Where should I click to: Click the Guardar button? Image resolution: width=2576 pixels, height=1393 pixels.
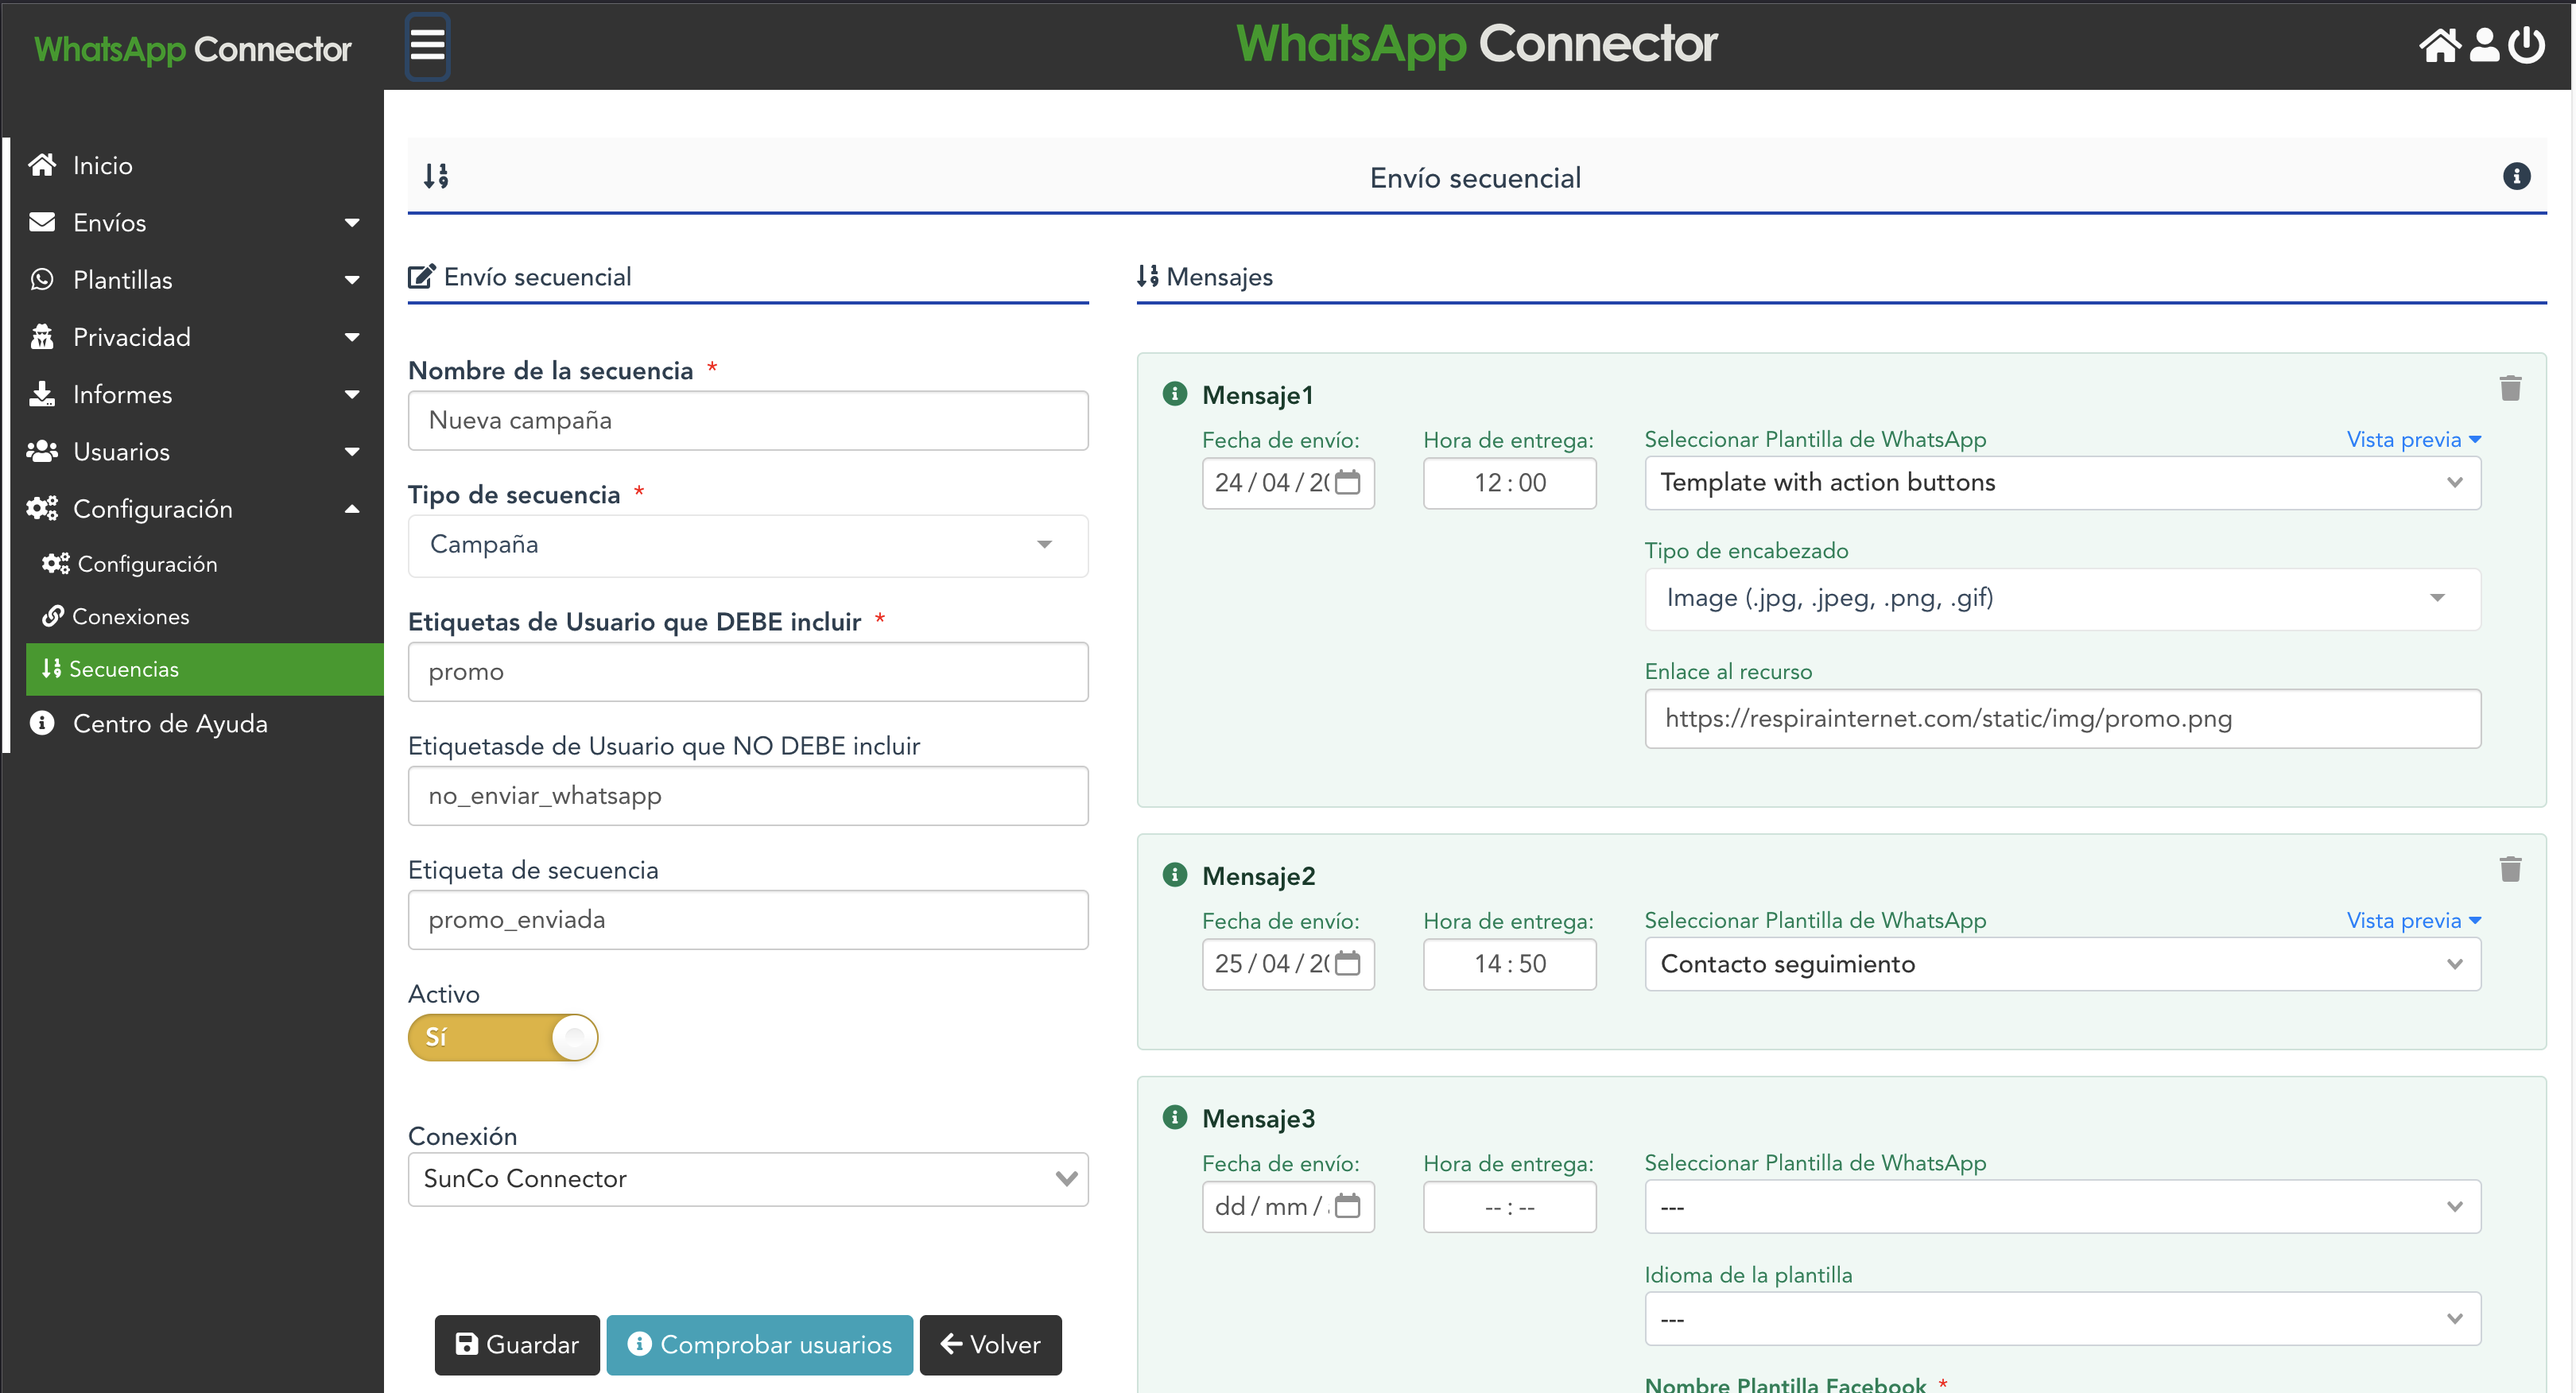coord(517,1344)
